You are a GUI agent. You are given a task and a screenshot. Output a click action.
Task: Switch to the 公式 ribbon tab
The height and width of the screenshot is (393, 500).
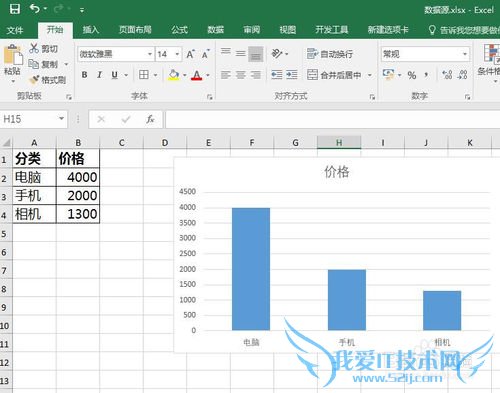[x=179, y=30]
